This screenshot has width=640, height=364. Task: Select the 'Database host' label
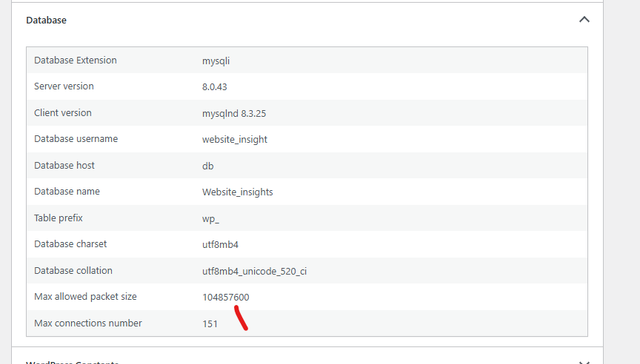click(x=64, y=165)
